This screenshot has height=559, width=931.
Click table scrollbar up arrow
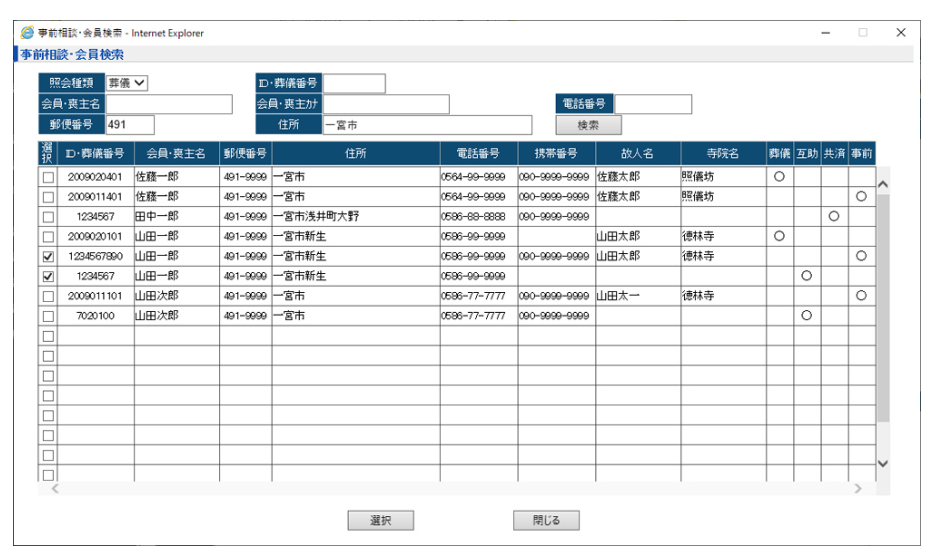tap(882, 185)
